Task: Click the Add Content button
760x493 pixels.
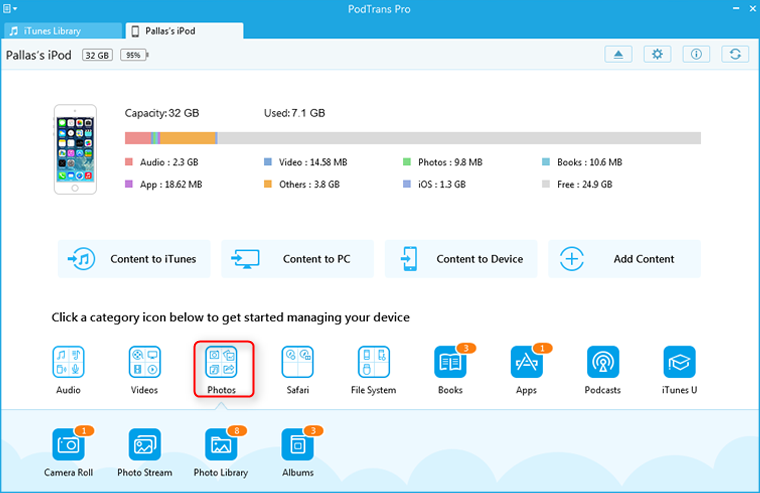Action: [624, 259]
